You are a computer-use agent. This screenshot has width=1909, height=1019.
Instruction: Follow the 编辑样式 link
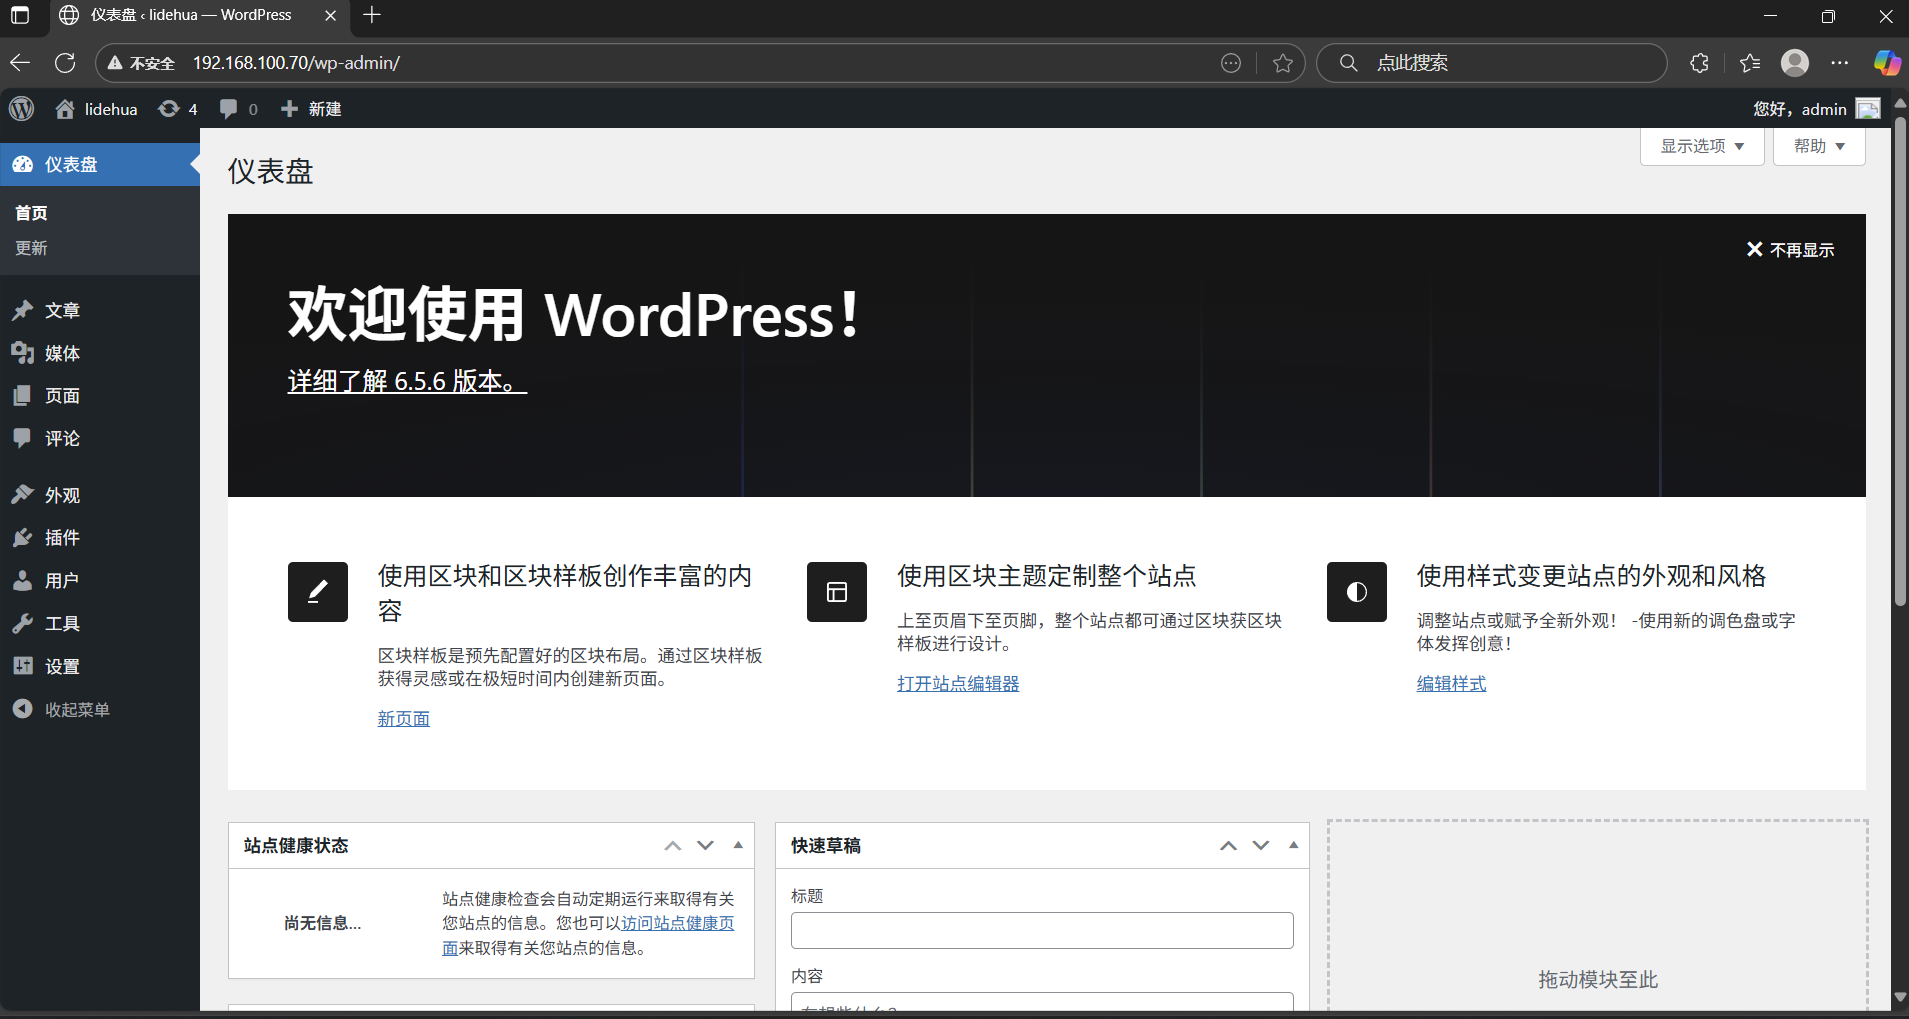[x=1451, y=684]
